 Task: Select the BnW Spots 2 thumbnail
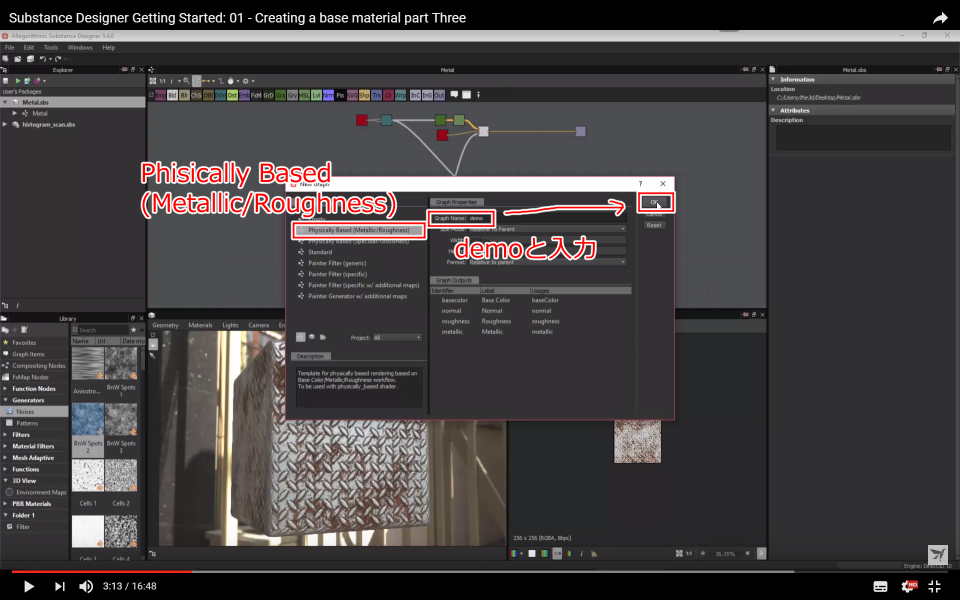click(88, 419)
